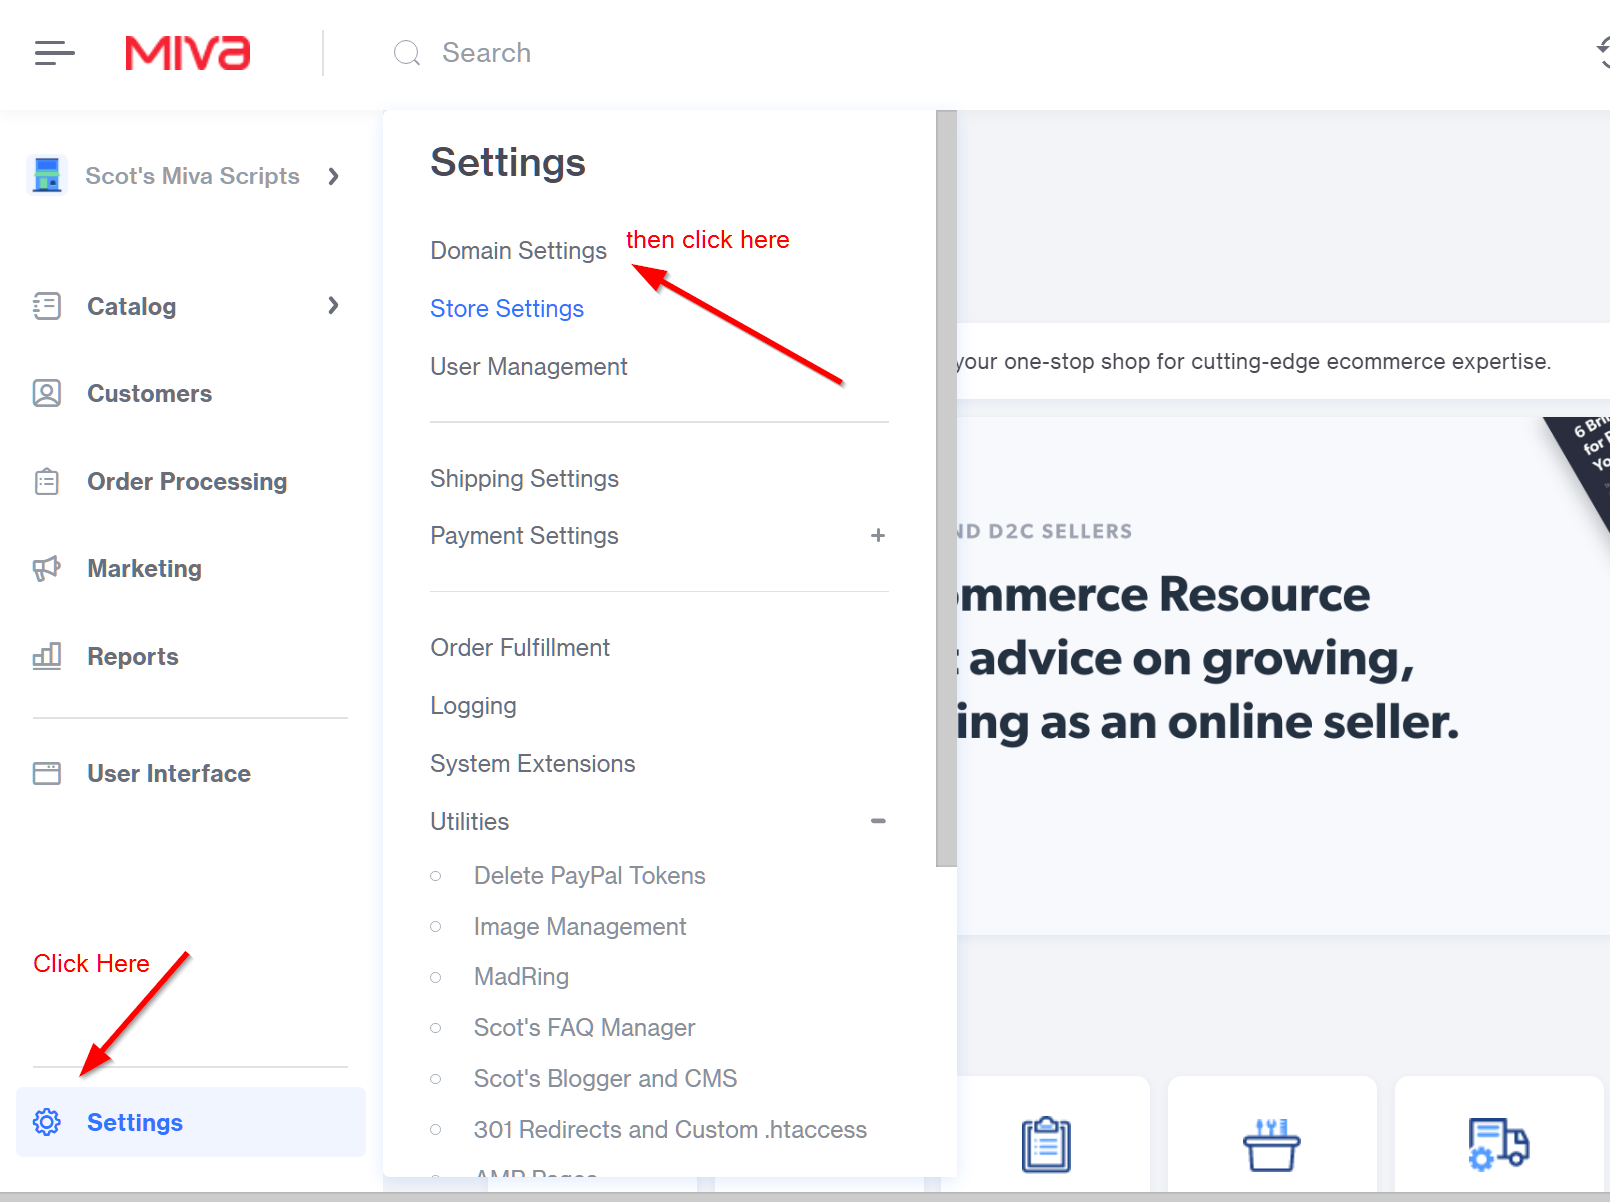Click the basket shortcut icon tile
This screenshot has width=1610, height=1202.
click(1271, 1144)
